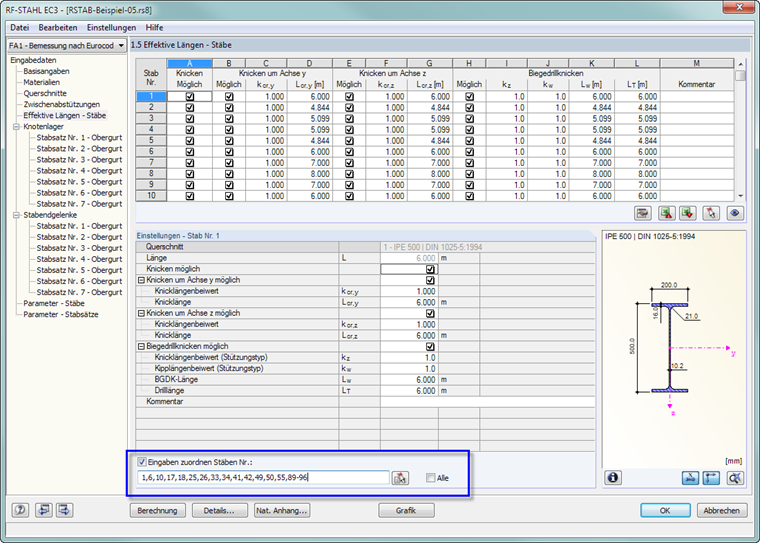Screen dimensions: 760x543
Task: Toggle cross-section dimensions display icon
Action: (712, 478)
